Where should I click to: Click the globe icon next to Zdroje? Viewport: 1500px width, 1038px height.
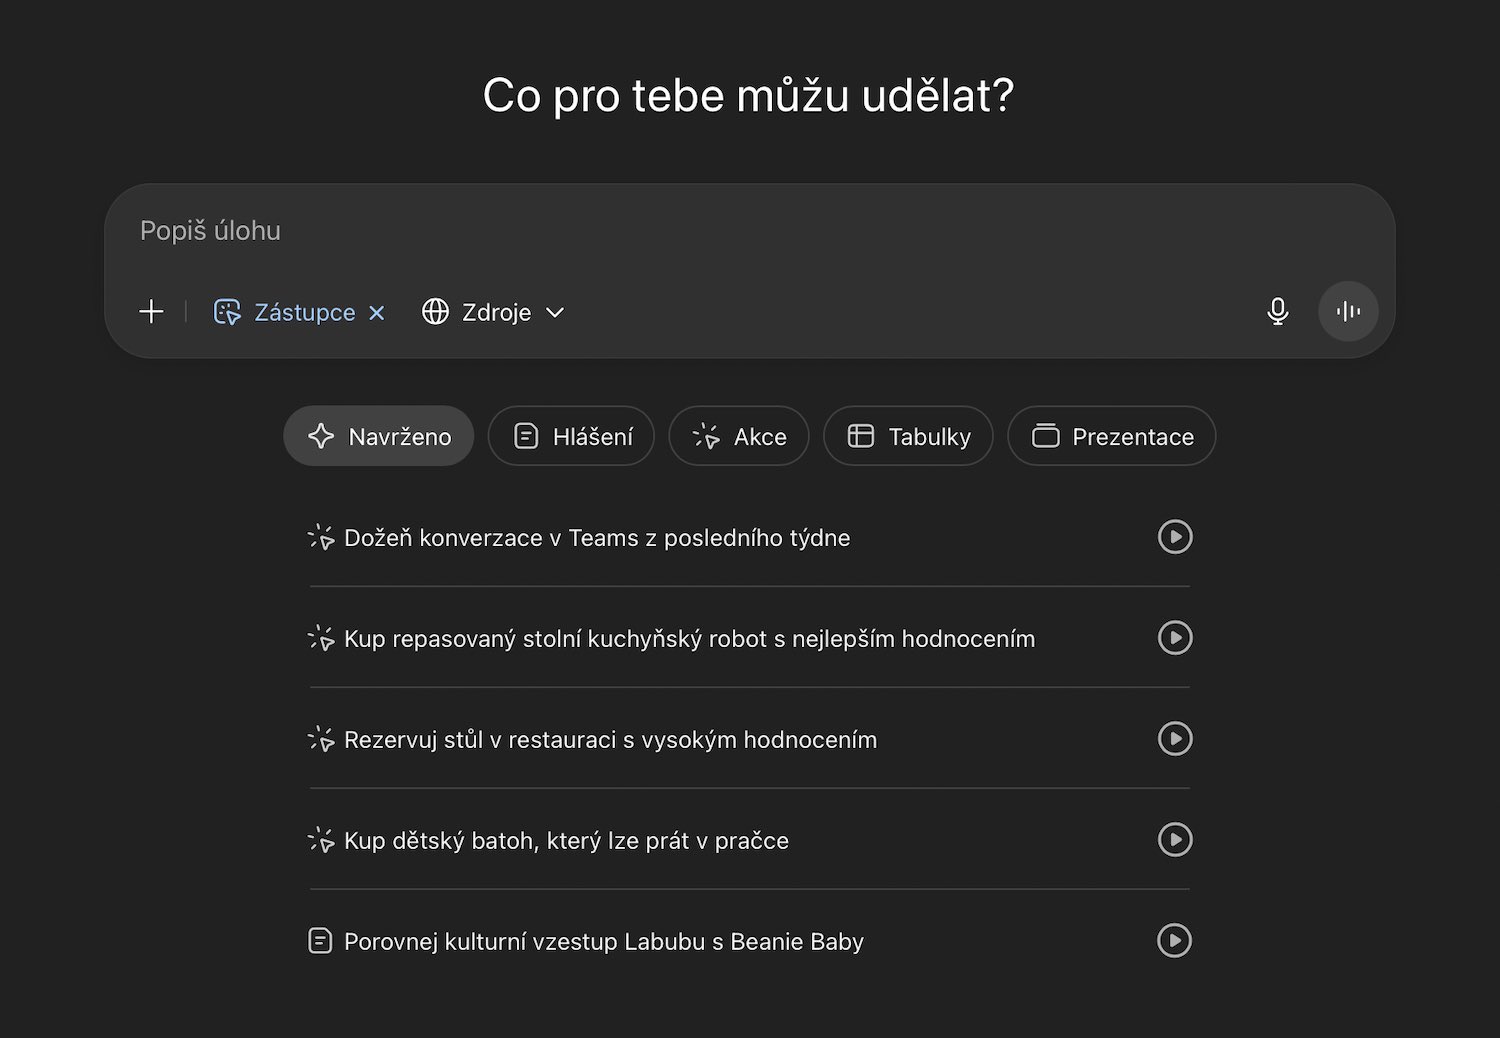(x=435, y=312)
